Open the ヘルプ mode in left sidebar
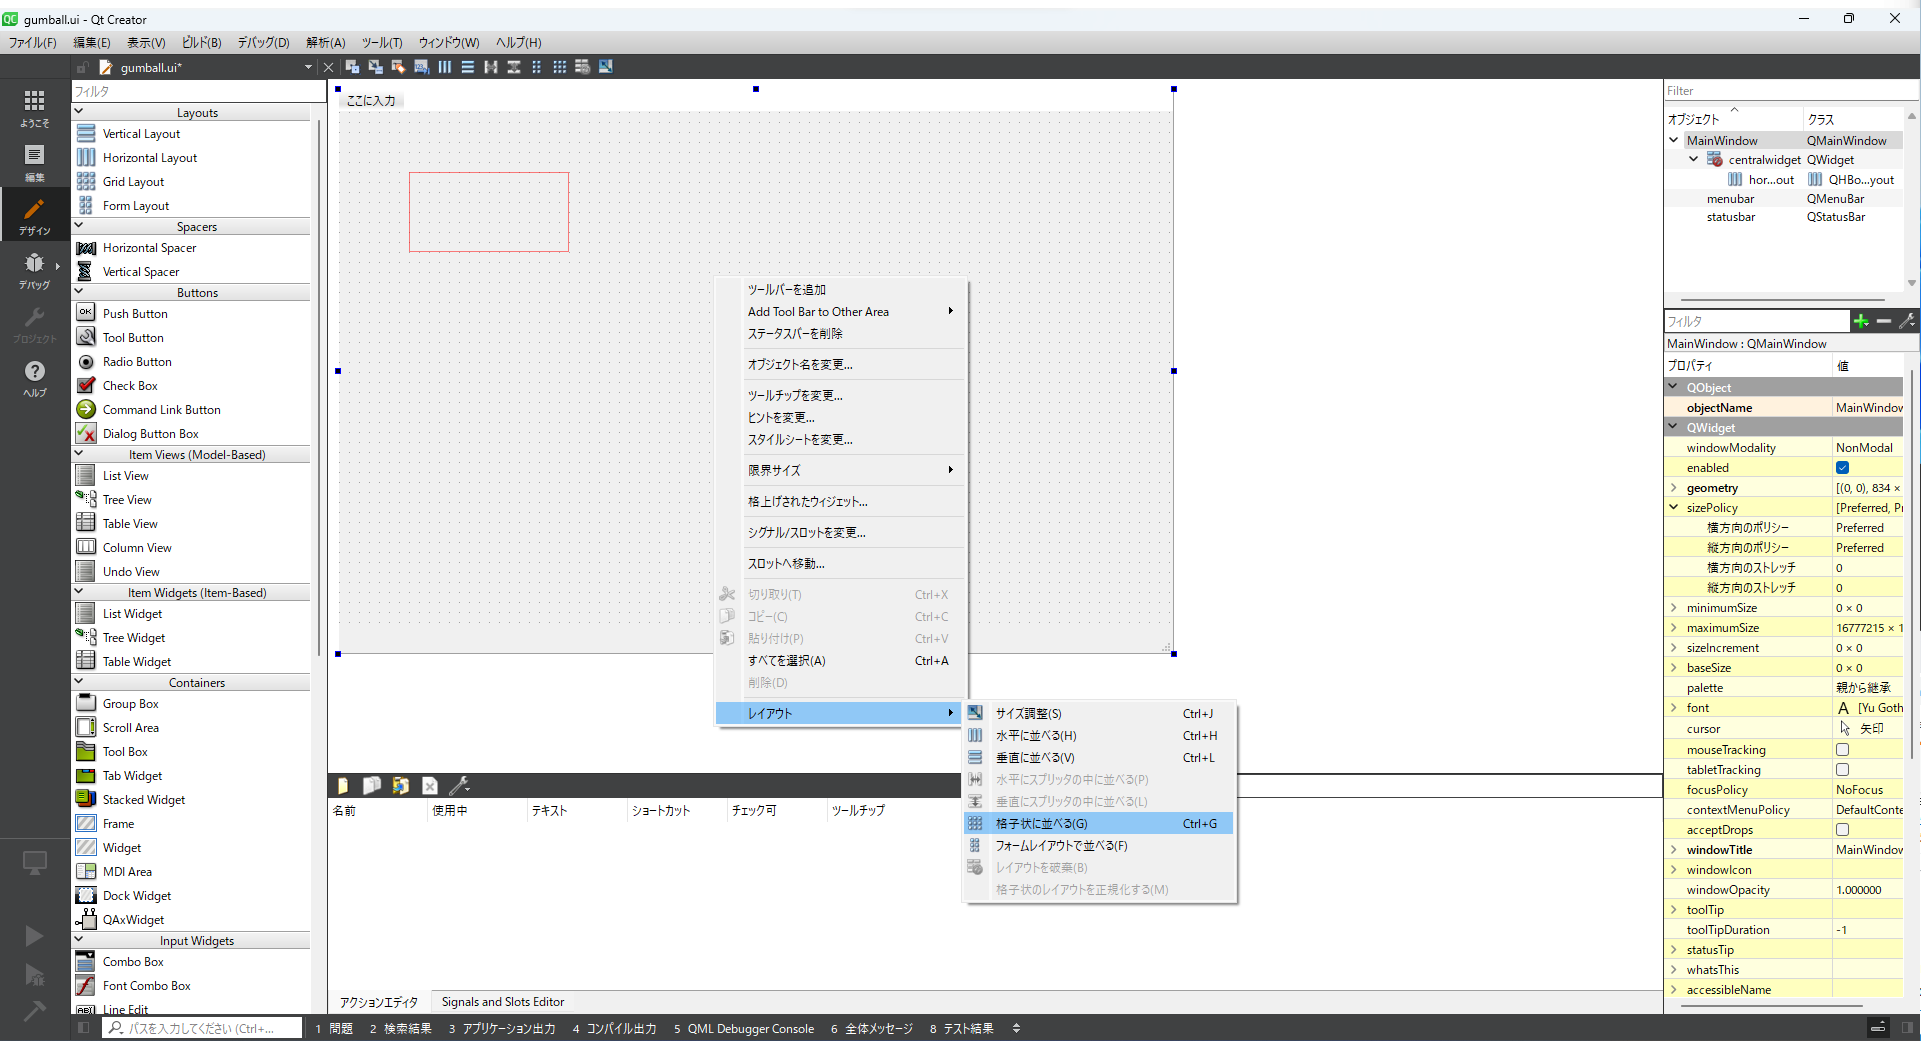1921x1041 pixels. [x=34, y=379]
